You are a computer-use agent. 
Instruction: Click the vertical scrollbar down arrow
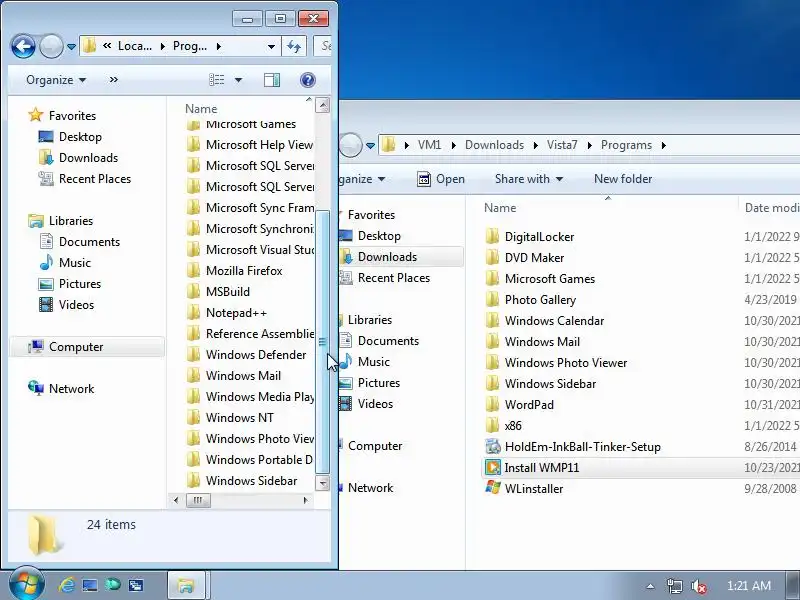click(322, 482)
